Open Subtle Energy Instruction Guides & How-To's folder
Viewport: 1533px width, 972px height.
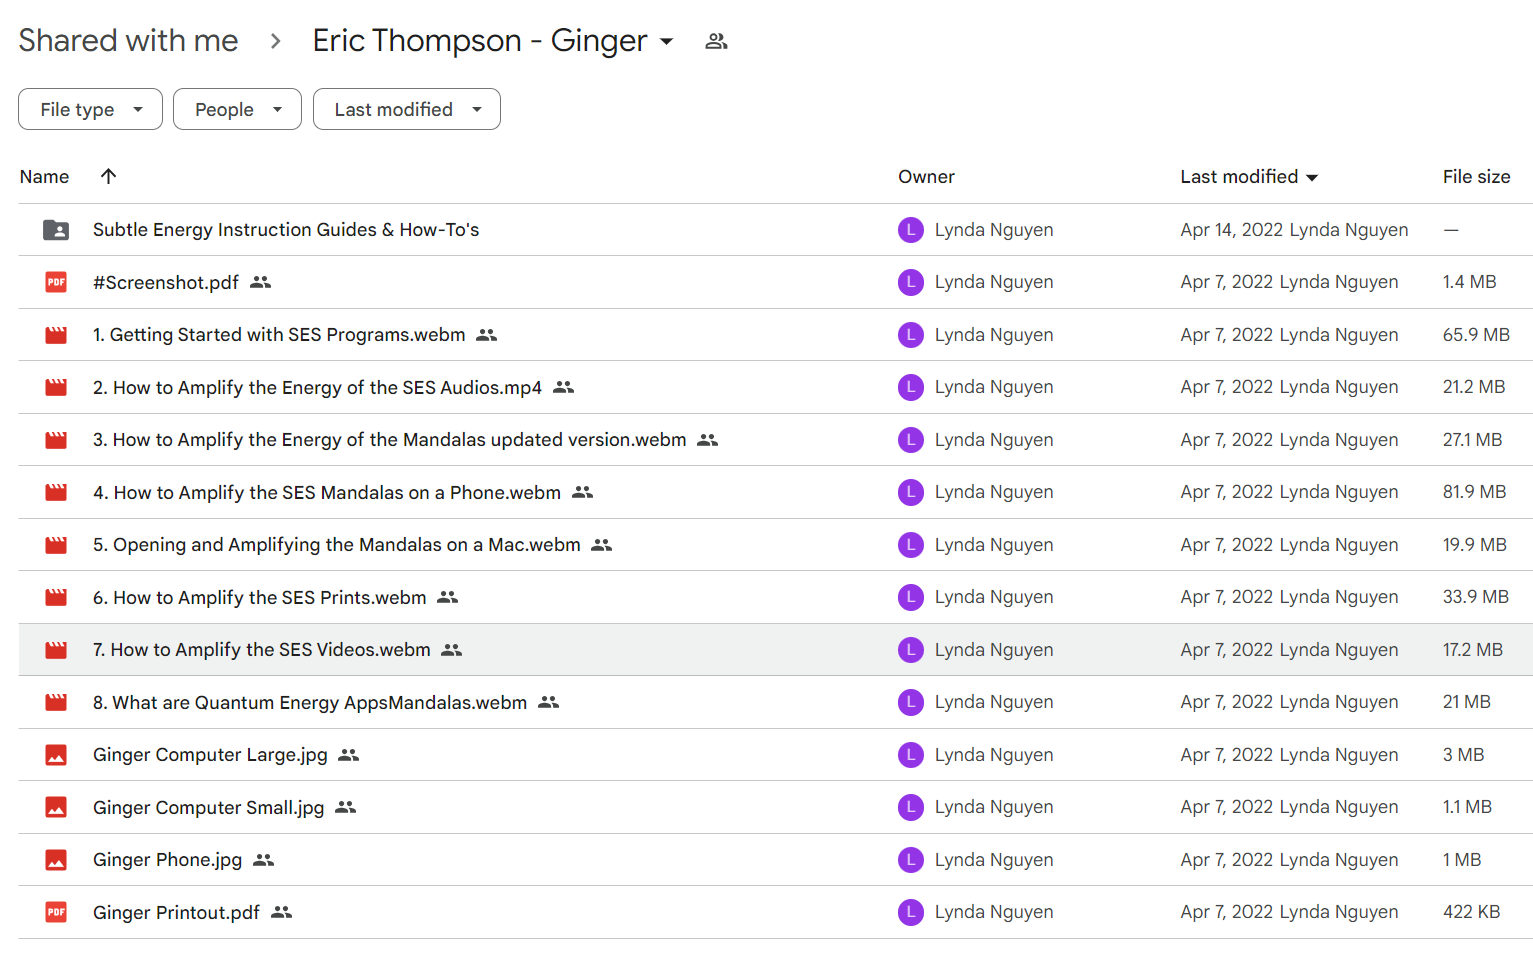[286, 230]
